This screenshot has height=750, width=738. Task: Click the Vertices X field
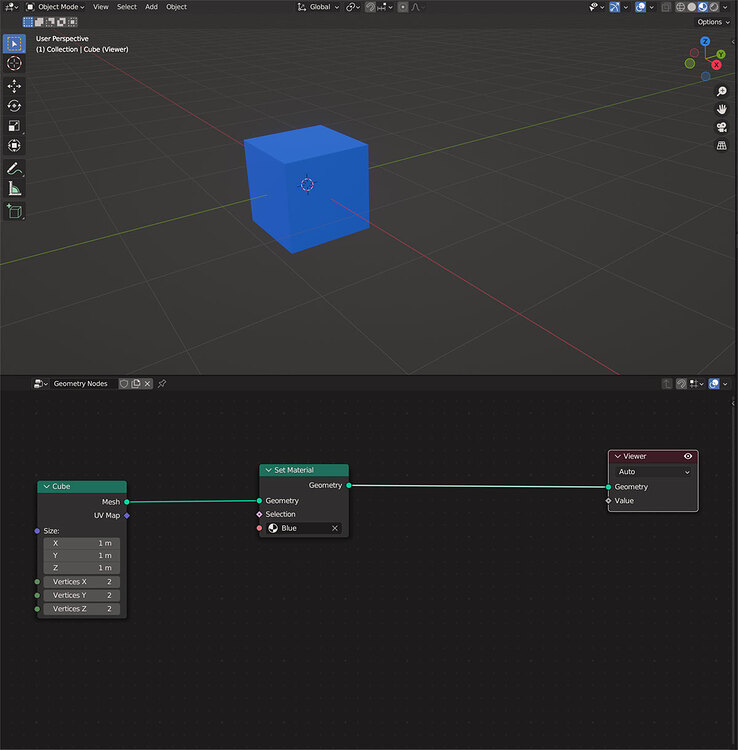click(x=81, y=582)
